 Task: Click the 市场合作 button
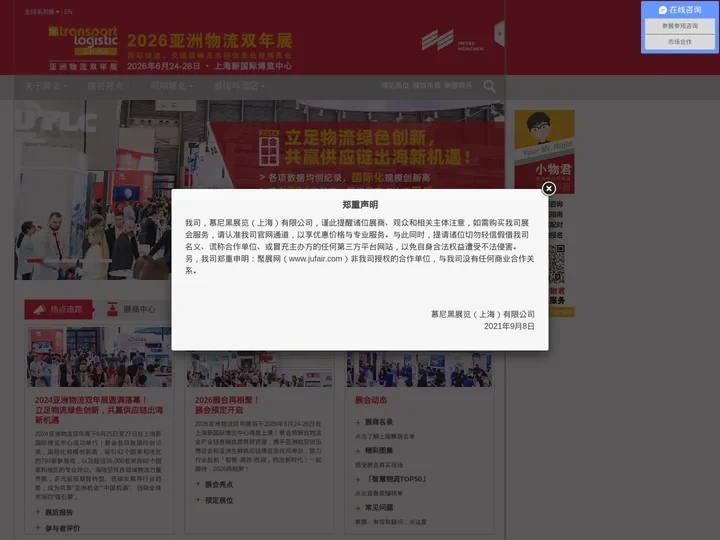click(x=680, y=42)
